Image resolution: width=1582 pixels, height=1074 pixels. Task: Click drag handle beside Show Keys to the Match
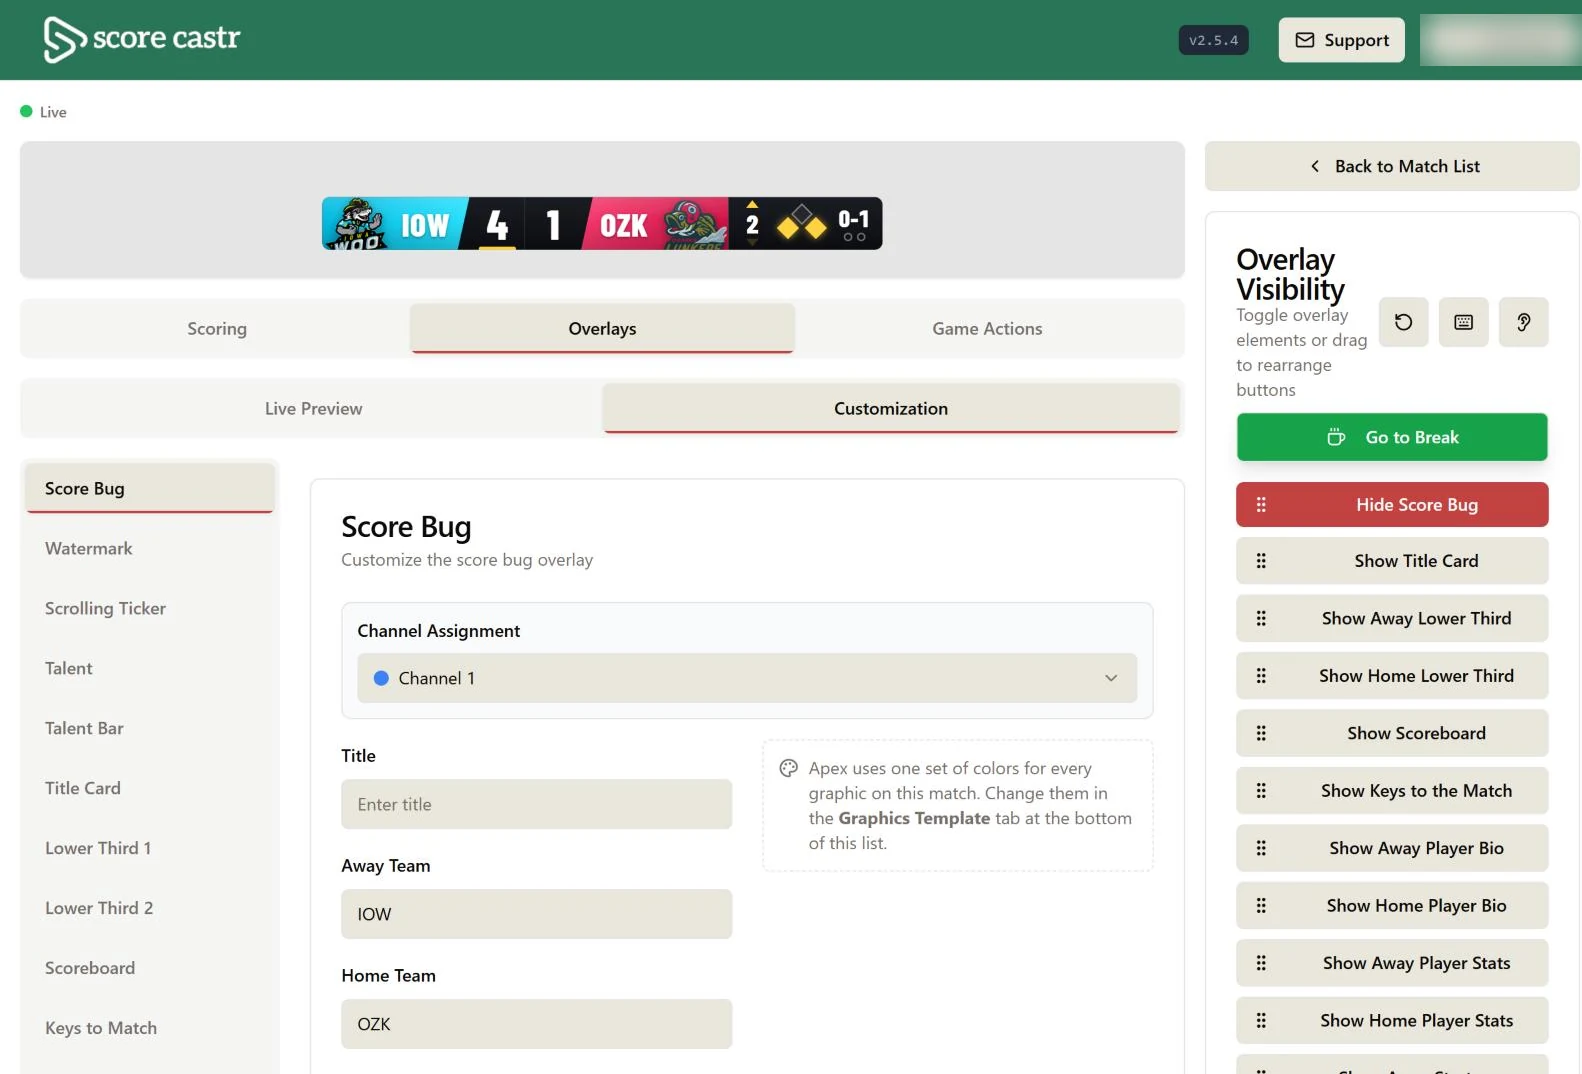[x=1261, y=791]
